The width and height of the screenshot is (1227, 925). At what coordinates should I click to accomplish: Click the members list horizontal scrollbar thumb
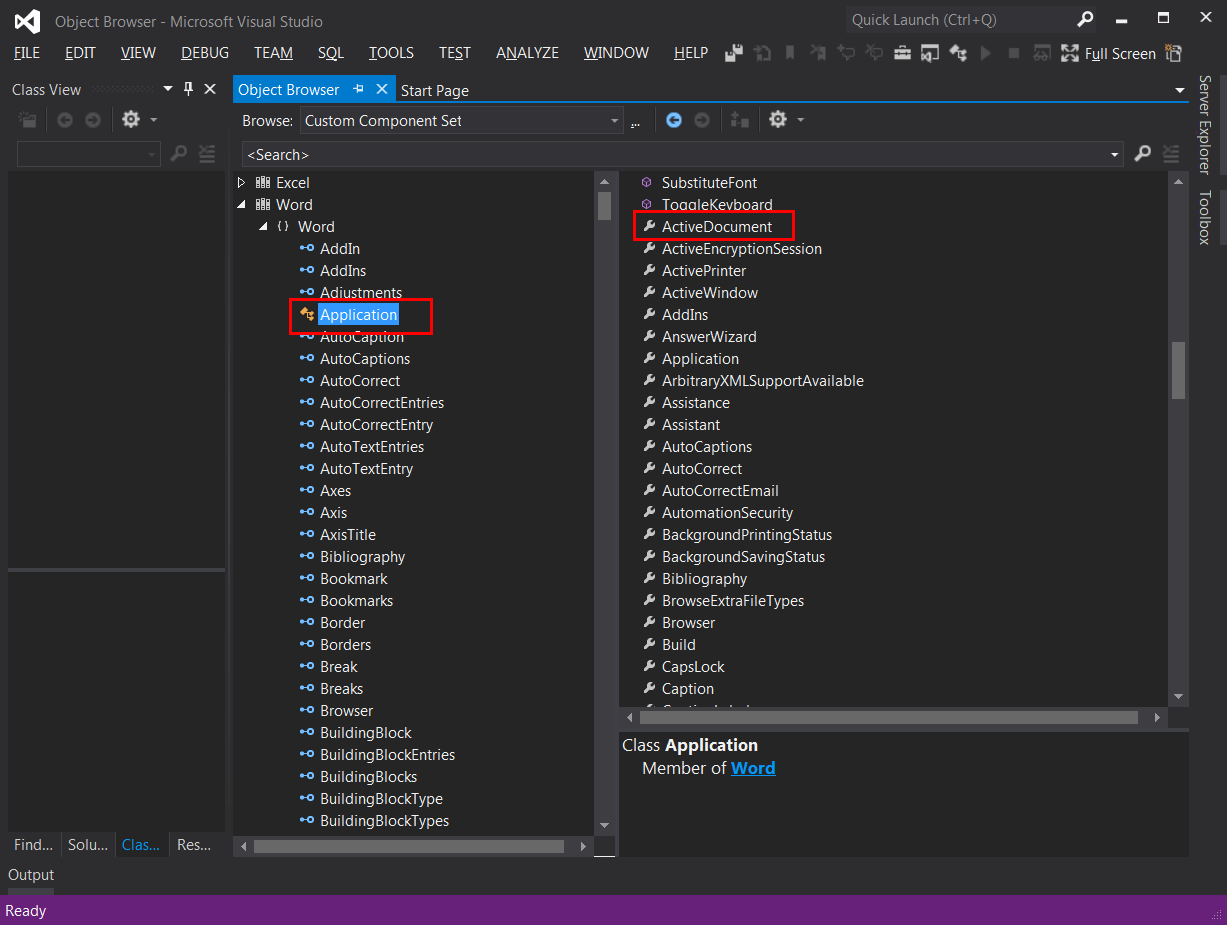pyautogui.click(x=888, y=717)
